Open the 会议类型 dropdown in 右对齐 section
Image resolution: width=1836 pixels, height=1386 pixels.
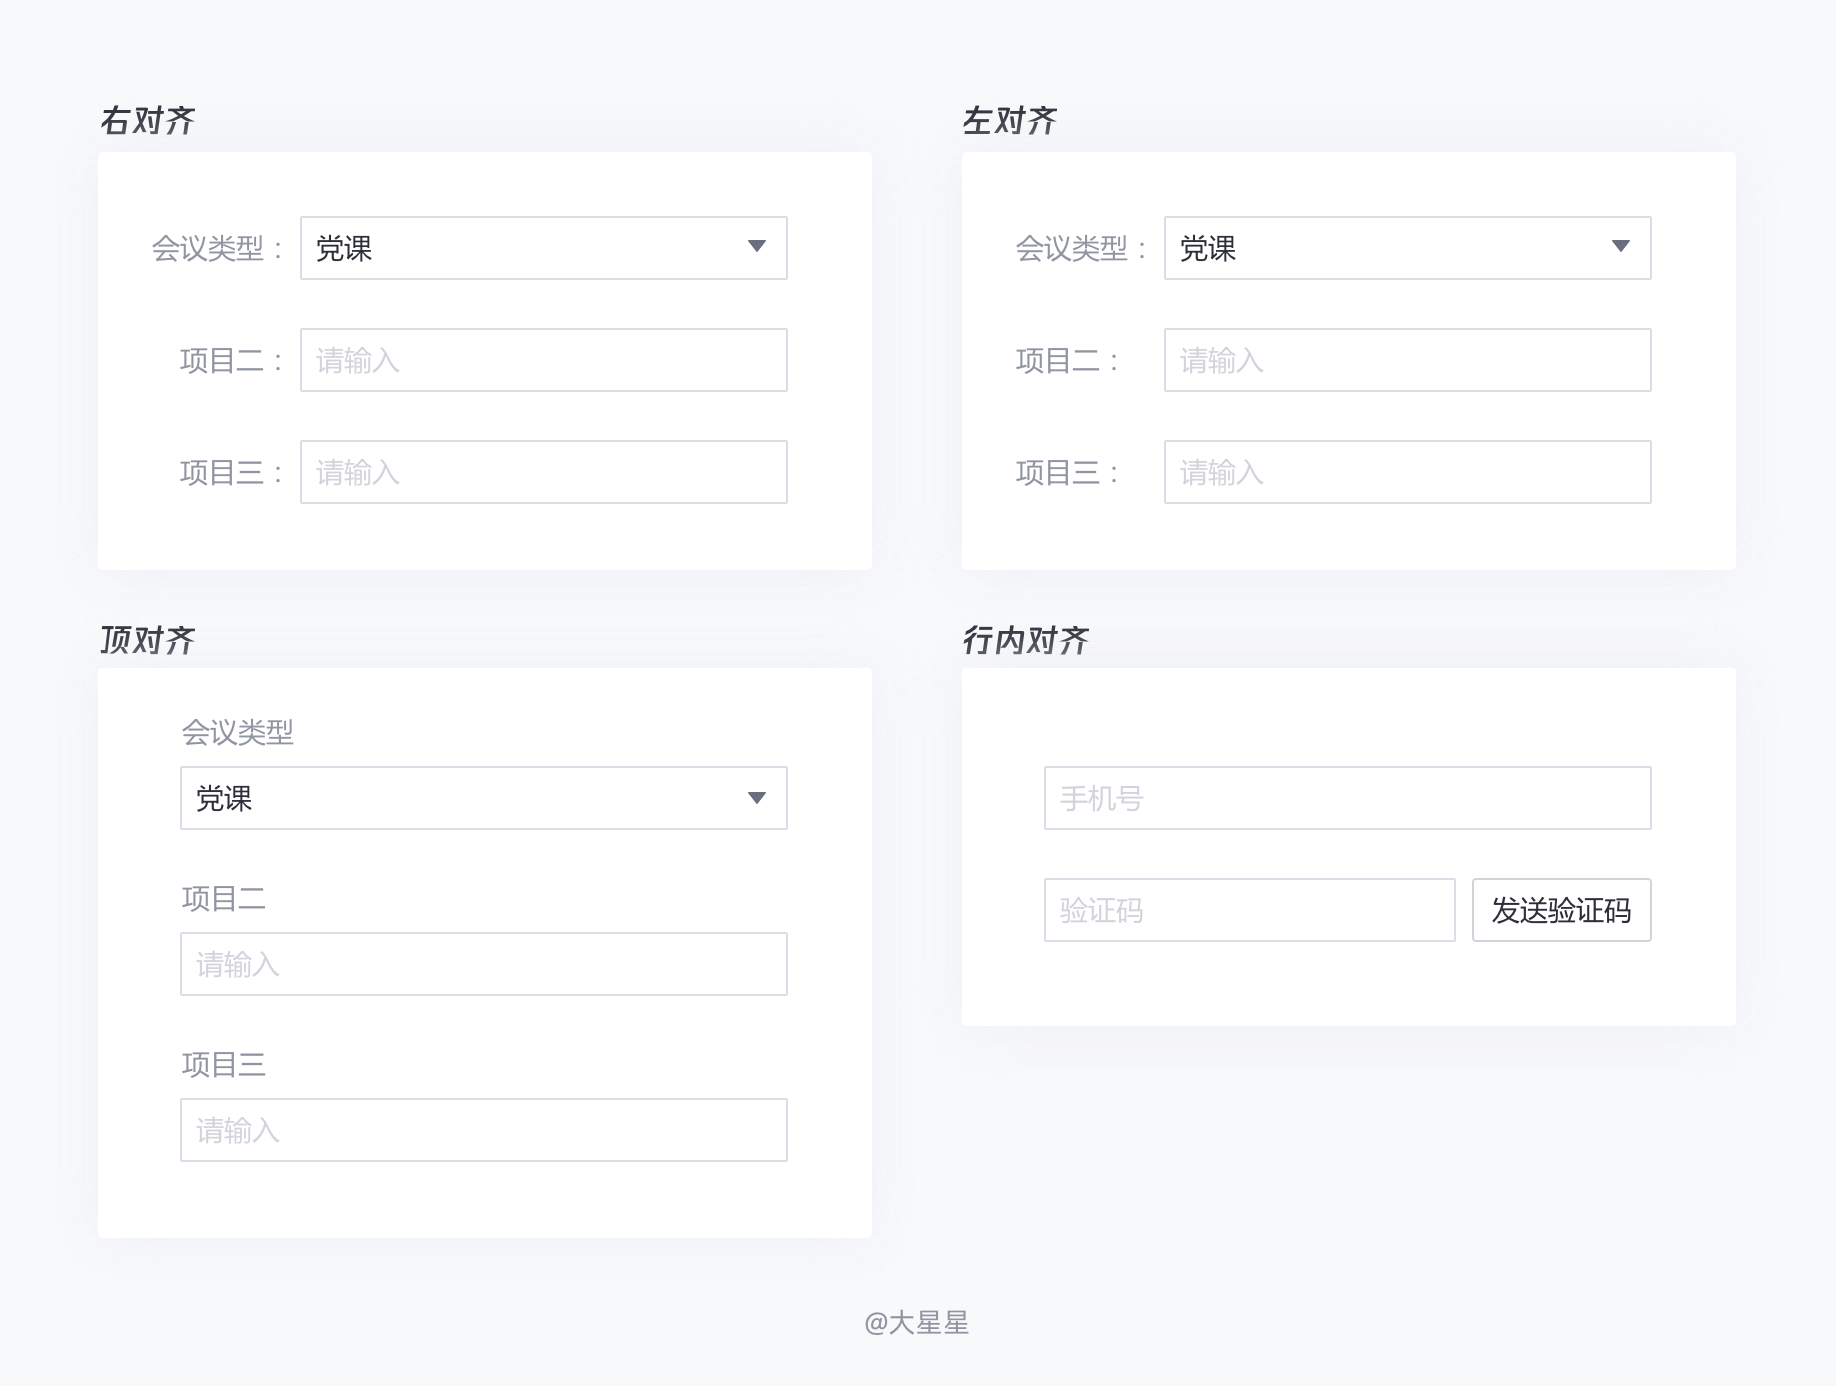pos(542,249)
